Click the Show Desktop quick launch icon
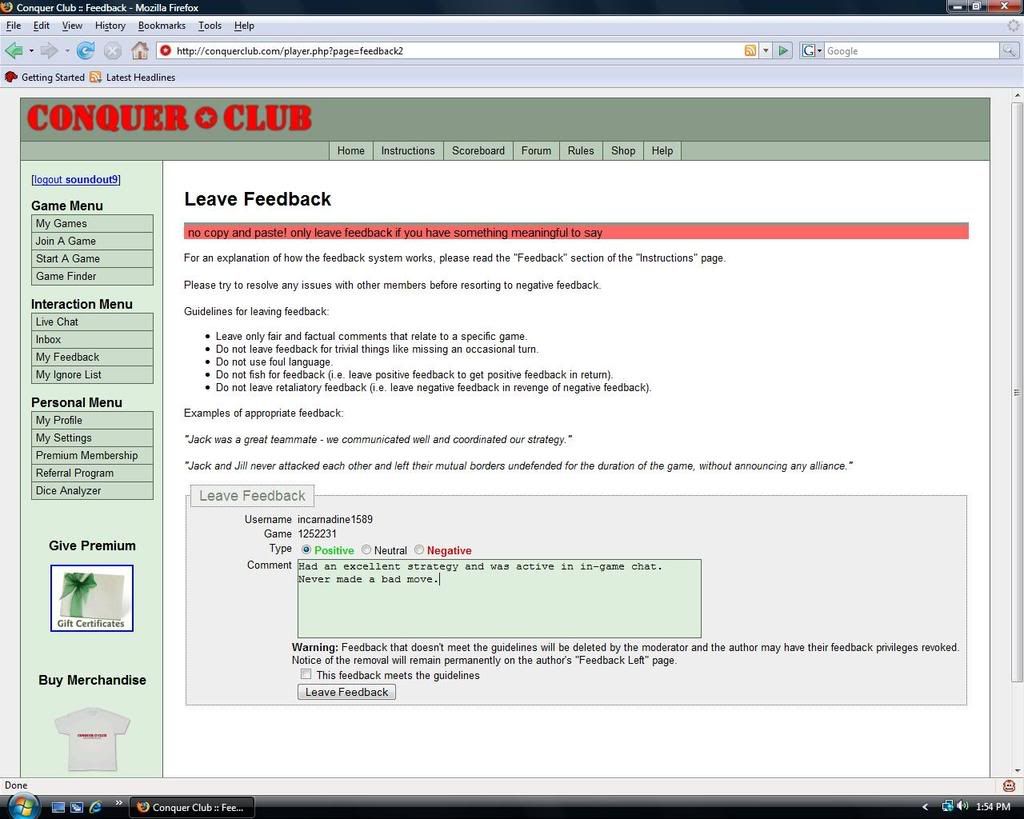 58,807
